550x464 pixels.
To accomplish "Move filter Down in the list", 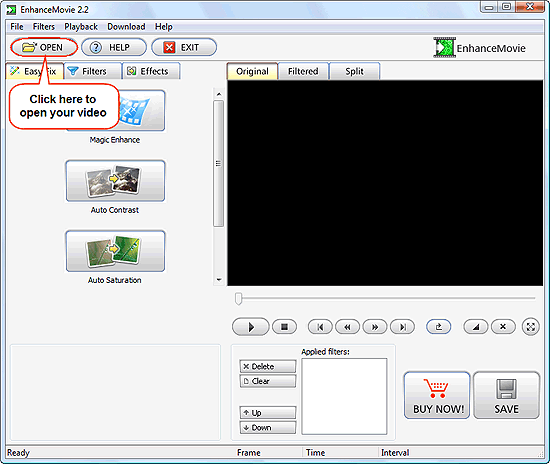I will (268, 428).
